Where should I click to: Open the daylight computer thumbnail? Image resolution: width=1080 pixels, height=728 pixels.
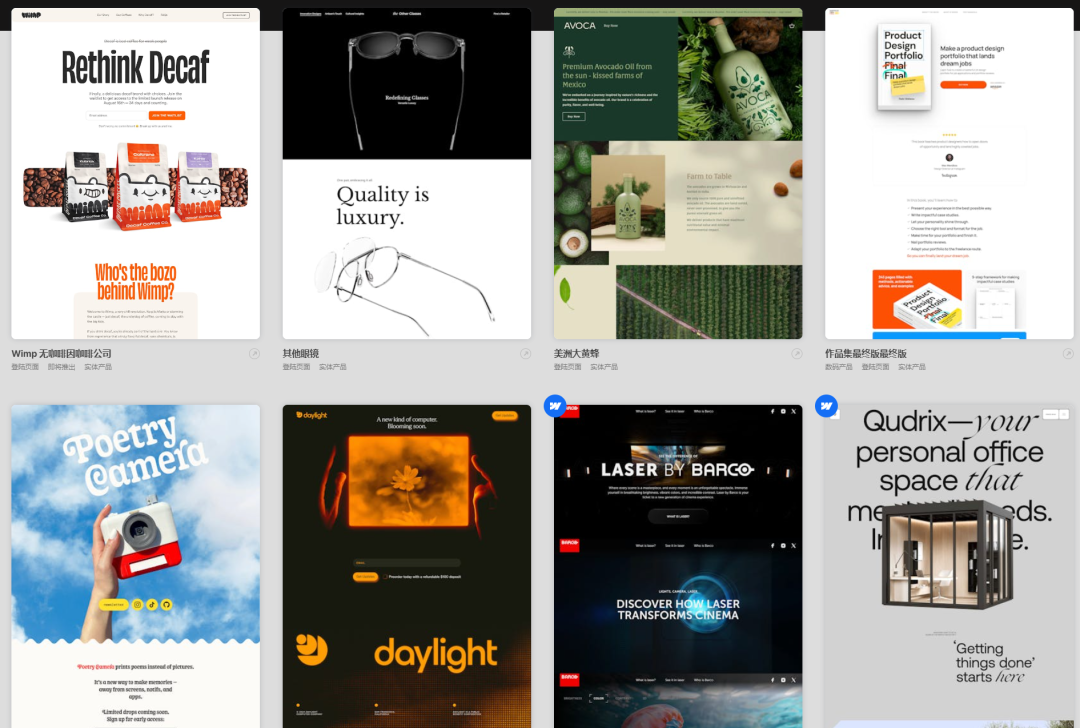tap(407, 566)
